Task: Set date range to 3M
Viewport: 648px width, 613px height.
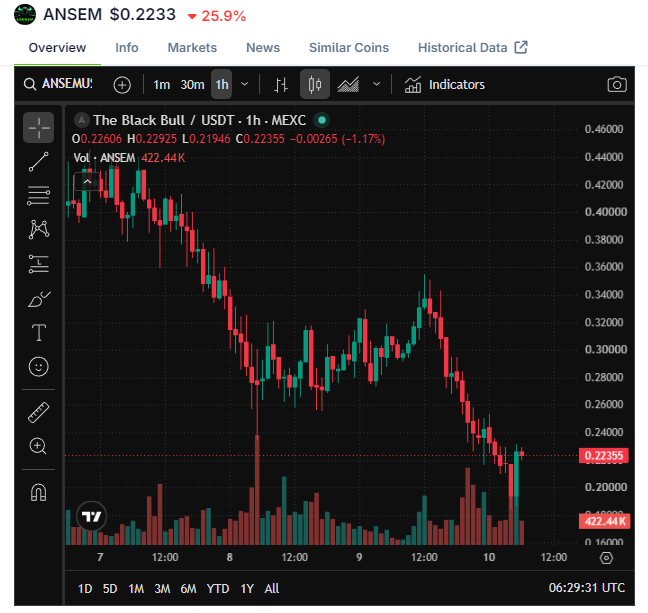Action: pos(162,589)
